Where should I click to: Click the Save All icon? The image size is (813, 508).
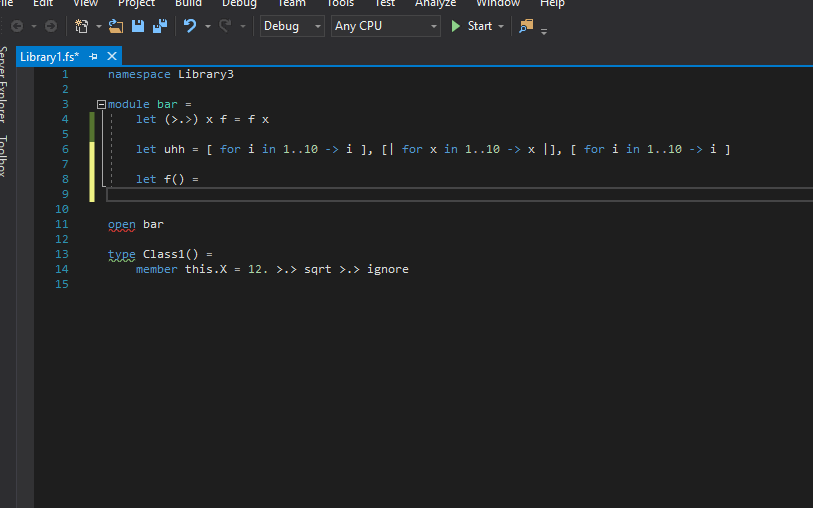(160, 26)
